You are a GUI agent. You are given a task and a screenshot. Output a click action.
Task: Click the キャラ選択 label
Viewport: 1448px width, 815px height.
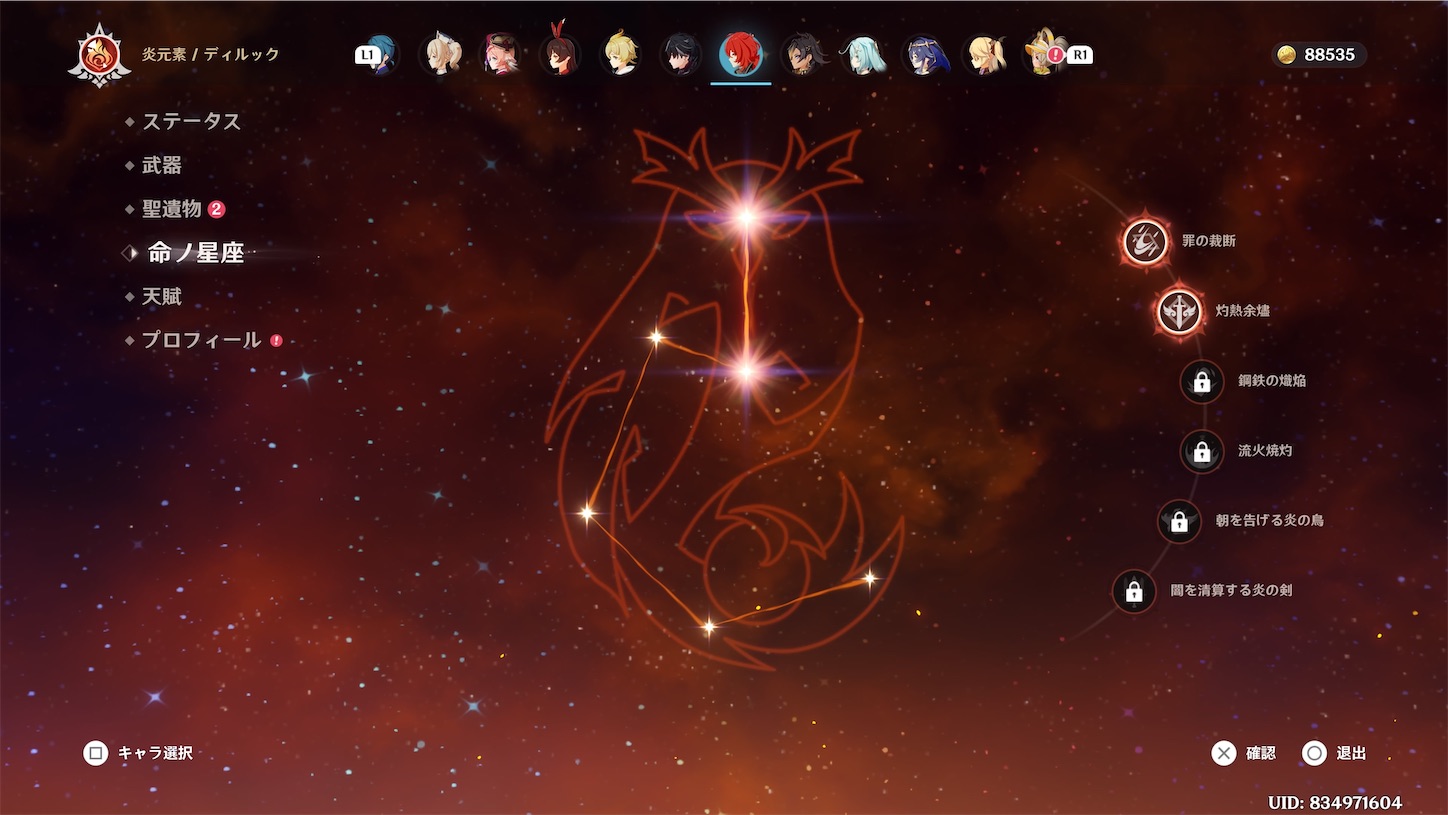click(x=155, y=753)
